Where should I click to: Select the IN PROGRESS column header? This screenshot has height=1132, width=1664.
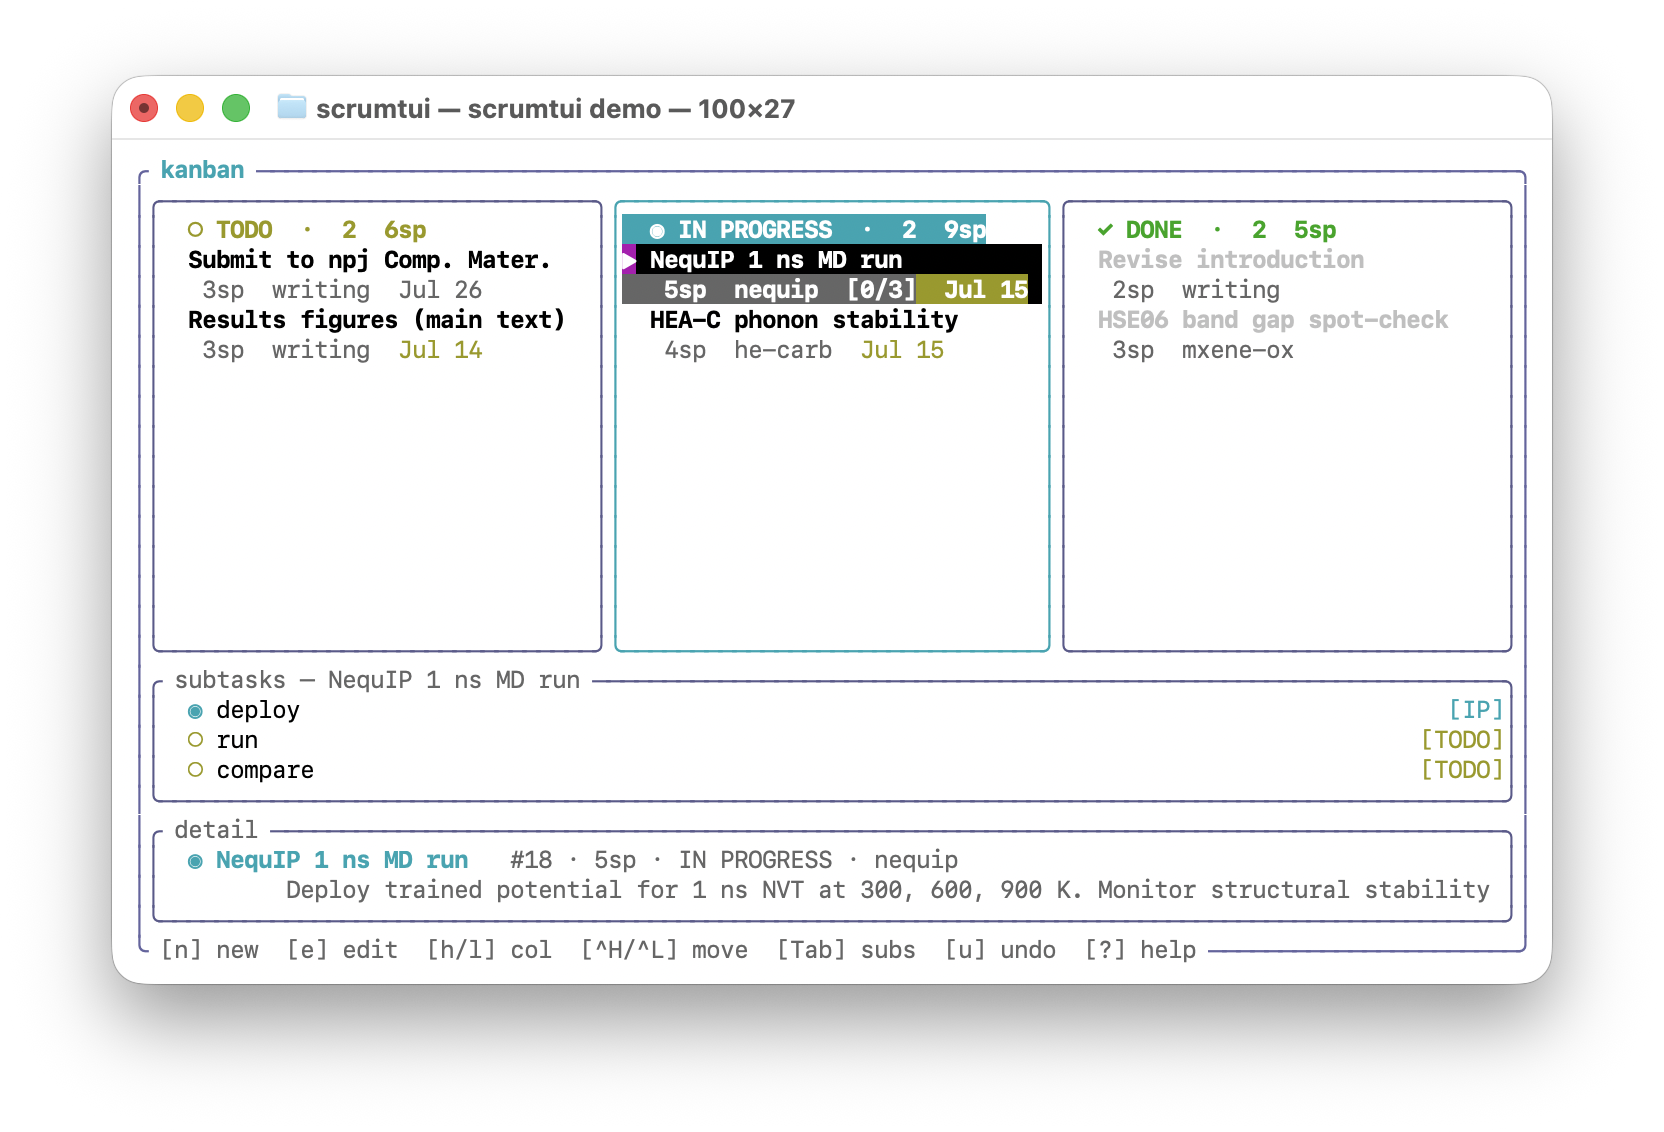[804, 230]
